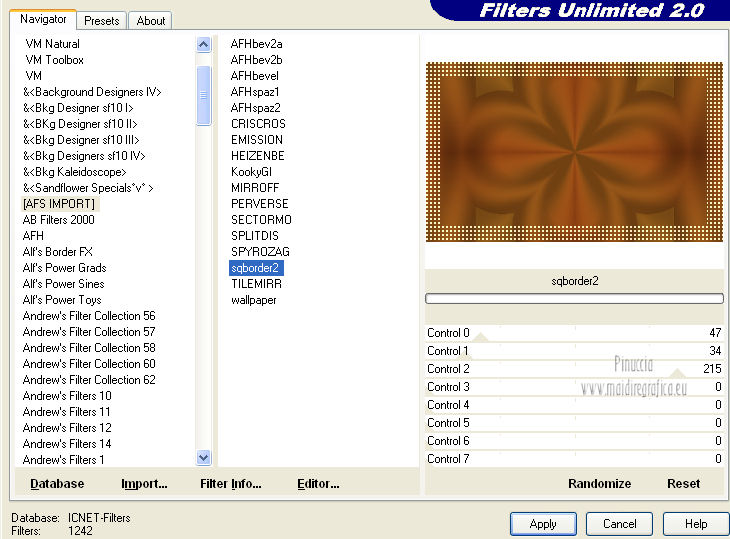Select VM Natural category
Viewport: 730px width, 539px height.
[53, 44]
